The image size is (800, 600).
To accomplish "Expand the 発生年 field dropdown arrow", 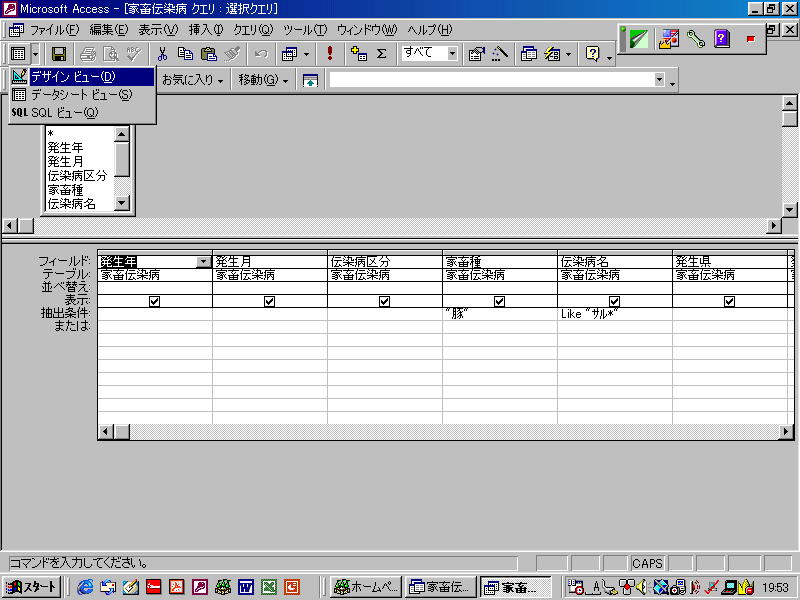I will point(204,262).
